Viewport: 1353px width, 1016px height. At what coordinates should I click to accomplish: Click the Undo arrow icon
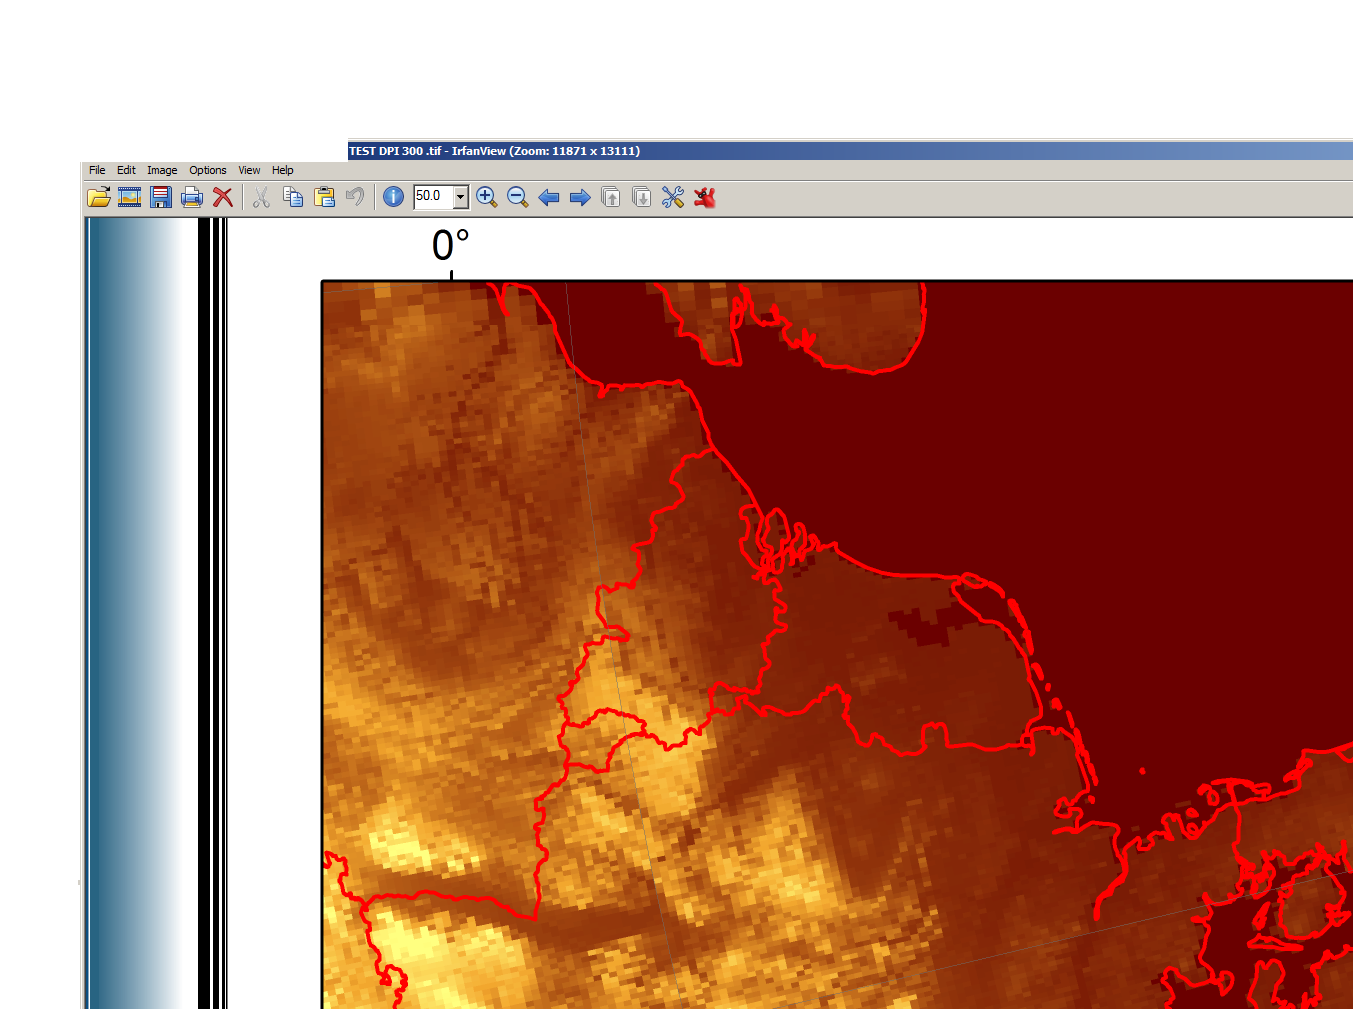click(355, 196)
